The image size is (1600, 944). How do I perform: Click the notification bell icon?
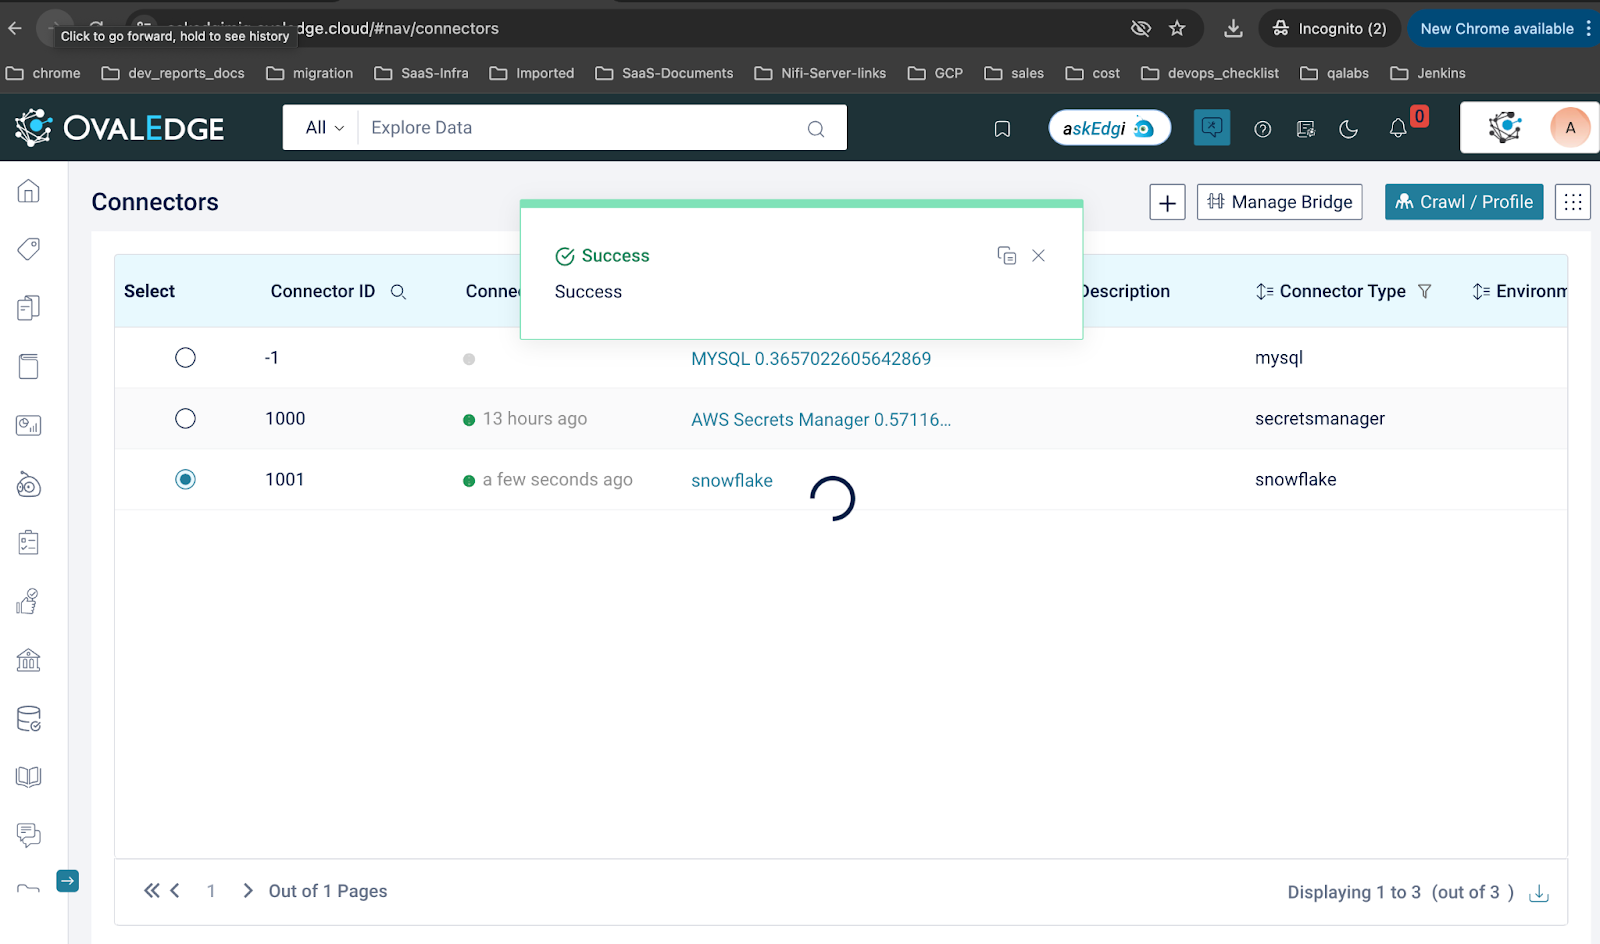[x=1398, y=128]
